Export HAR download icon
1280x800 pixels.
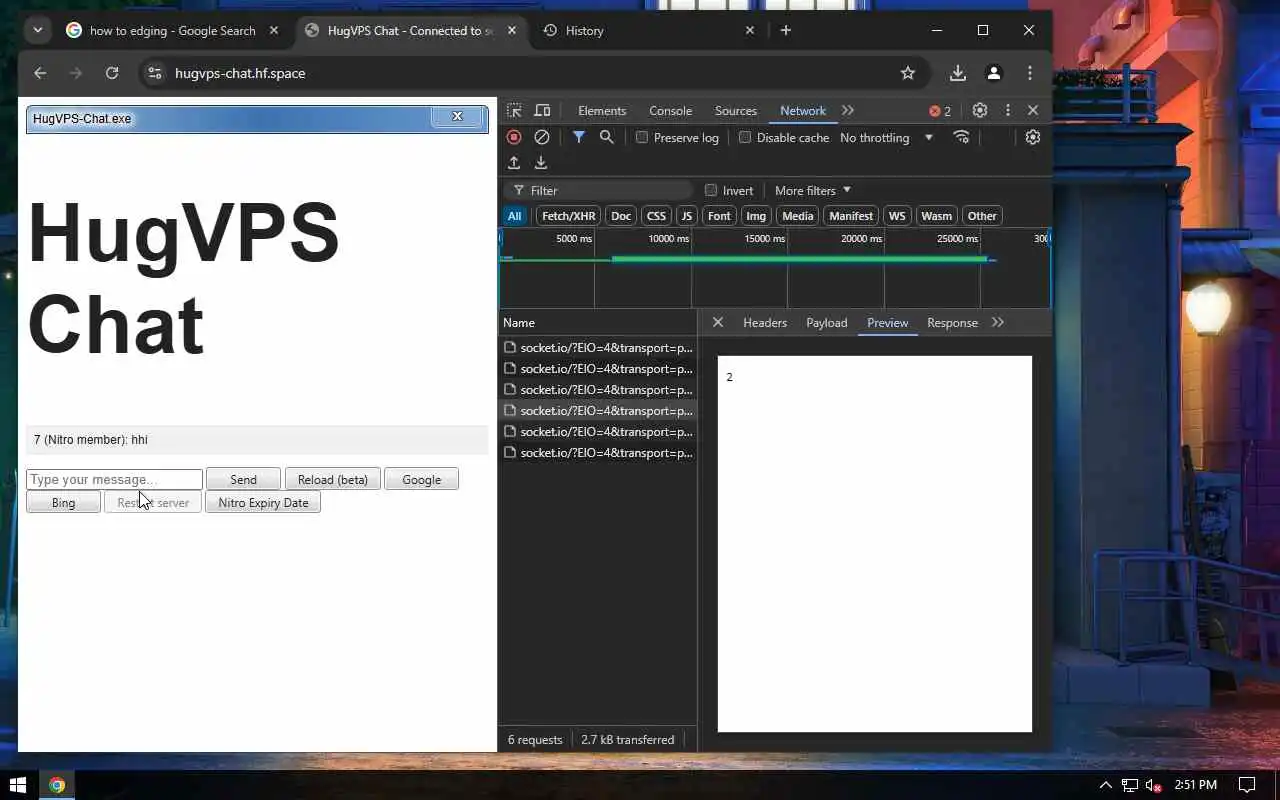click(541, 163)
